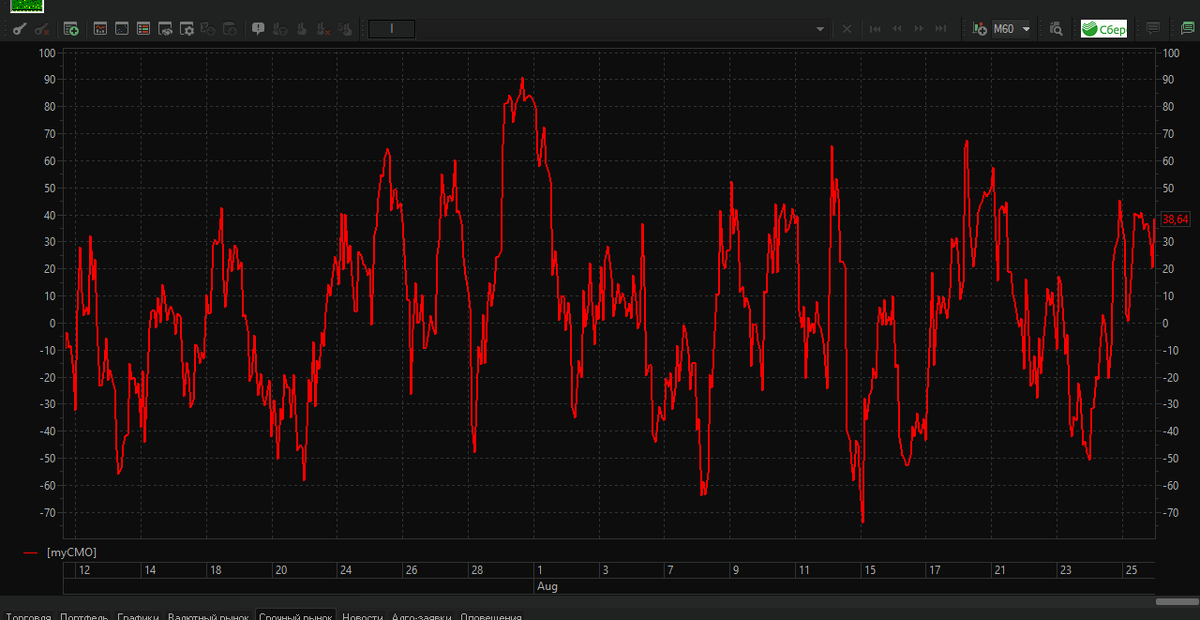This screenshot has height=620, width=1200.
Task: Click the colored rows quotes table icon
Action: click(x=144, y=29)
